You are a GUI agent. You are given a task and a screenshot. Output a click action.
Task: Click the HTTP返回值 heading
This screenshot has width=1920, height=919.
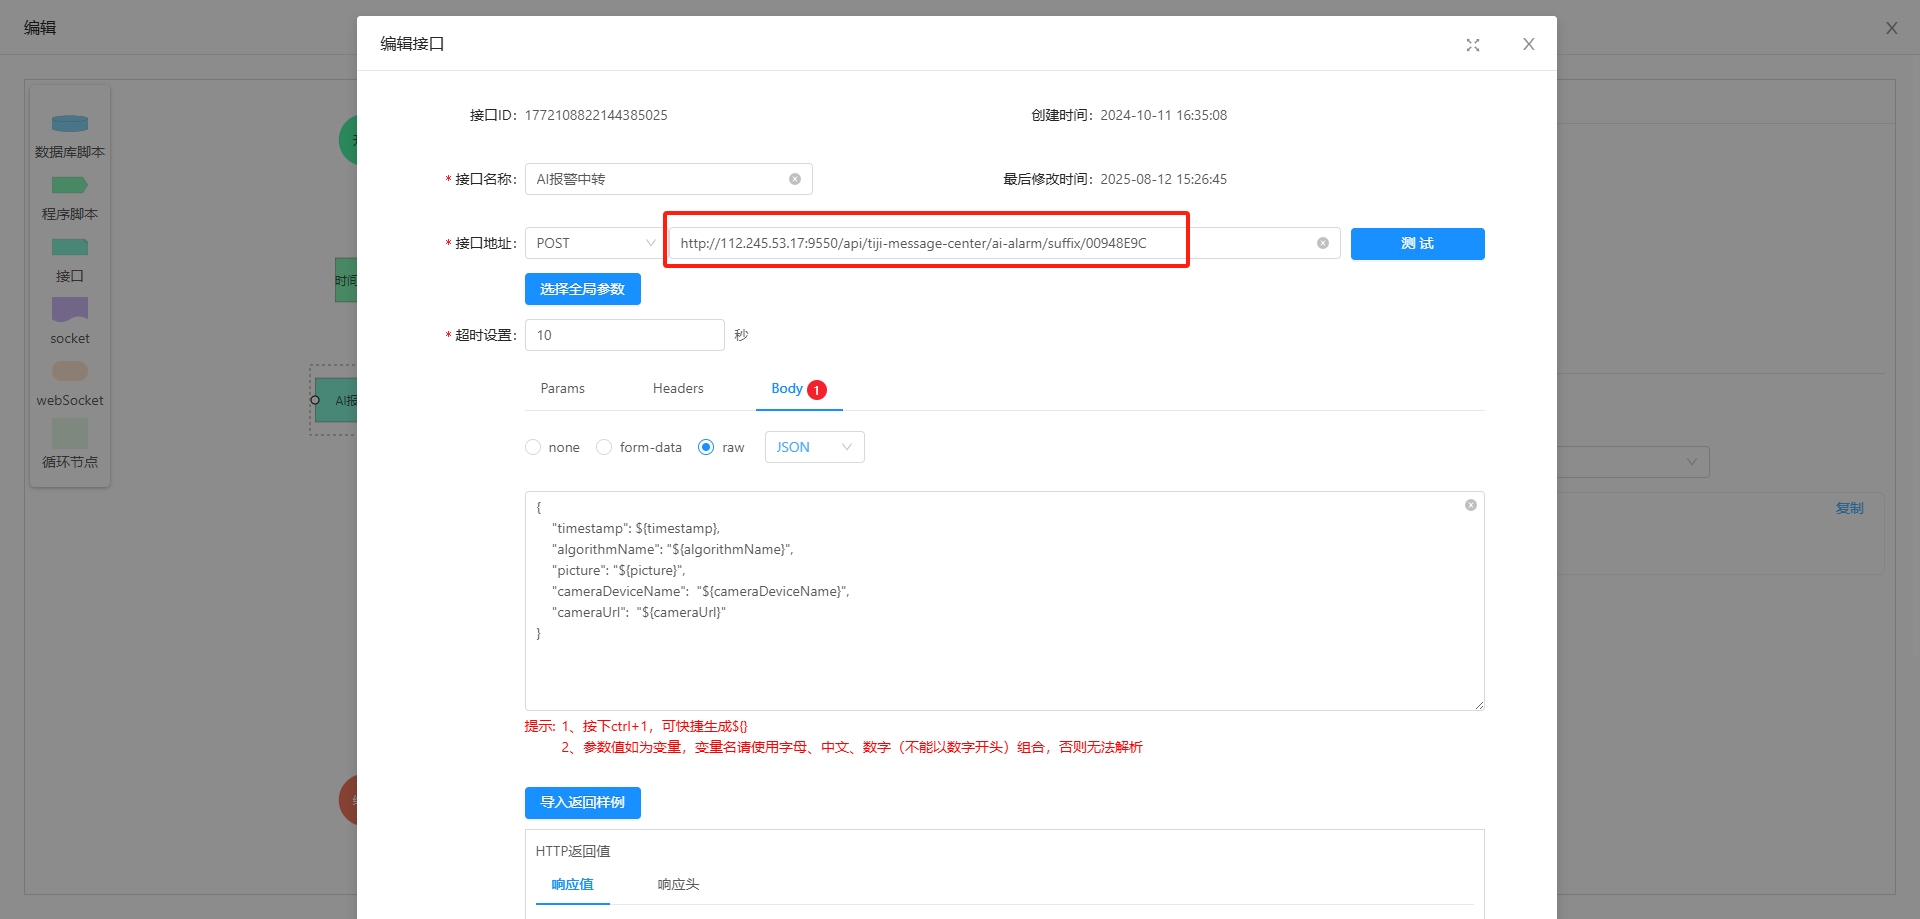(572, 851)
